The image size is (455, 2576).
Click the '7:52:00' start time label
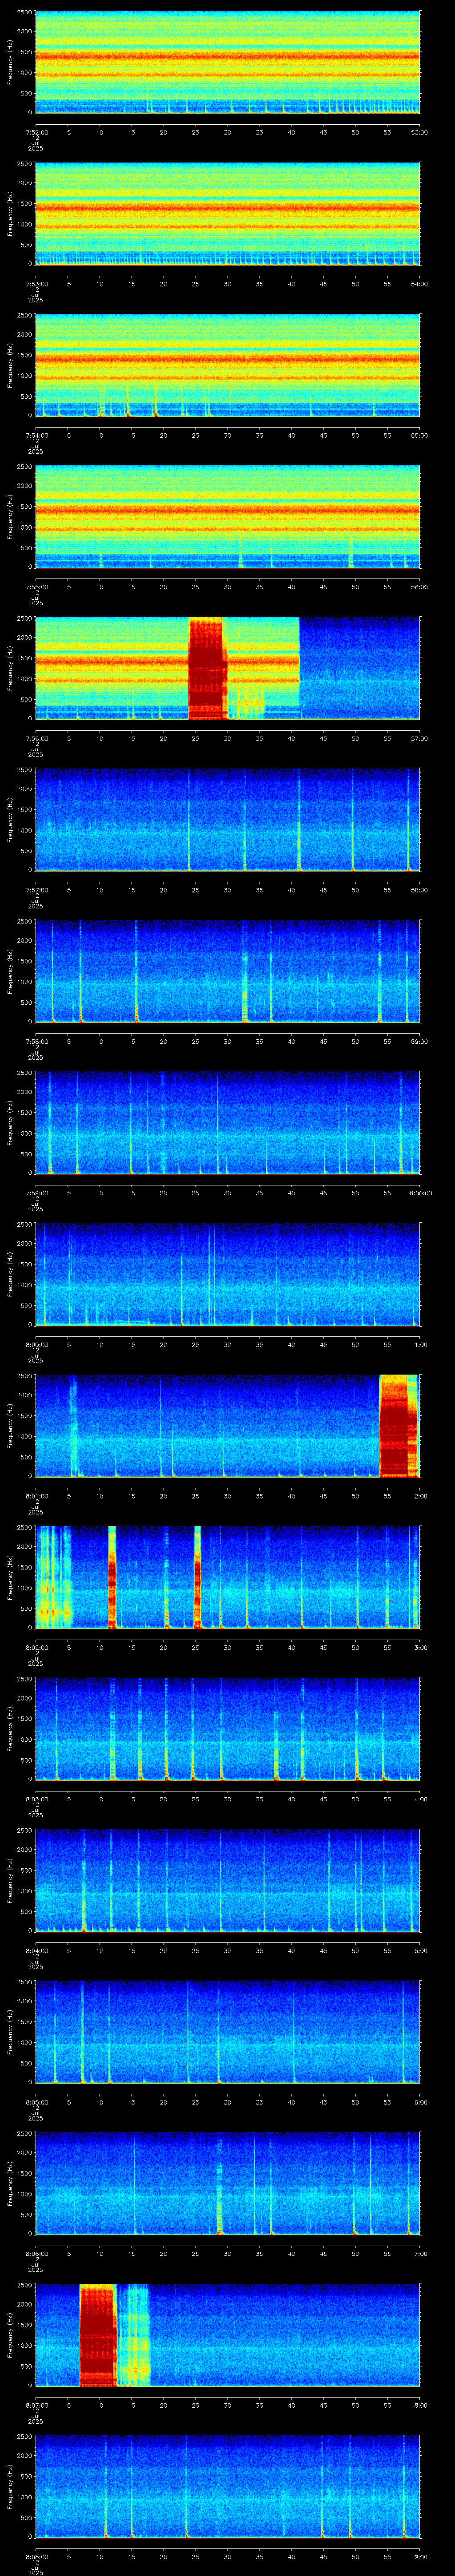[37, 131]
